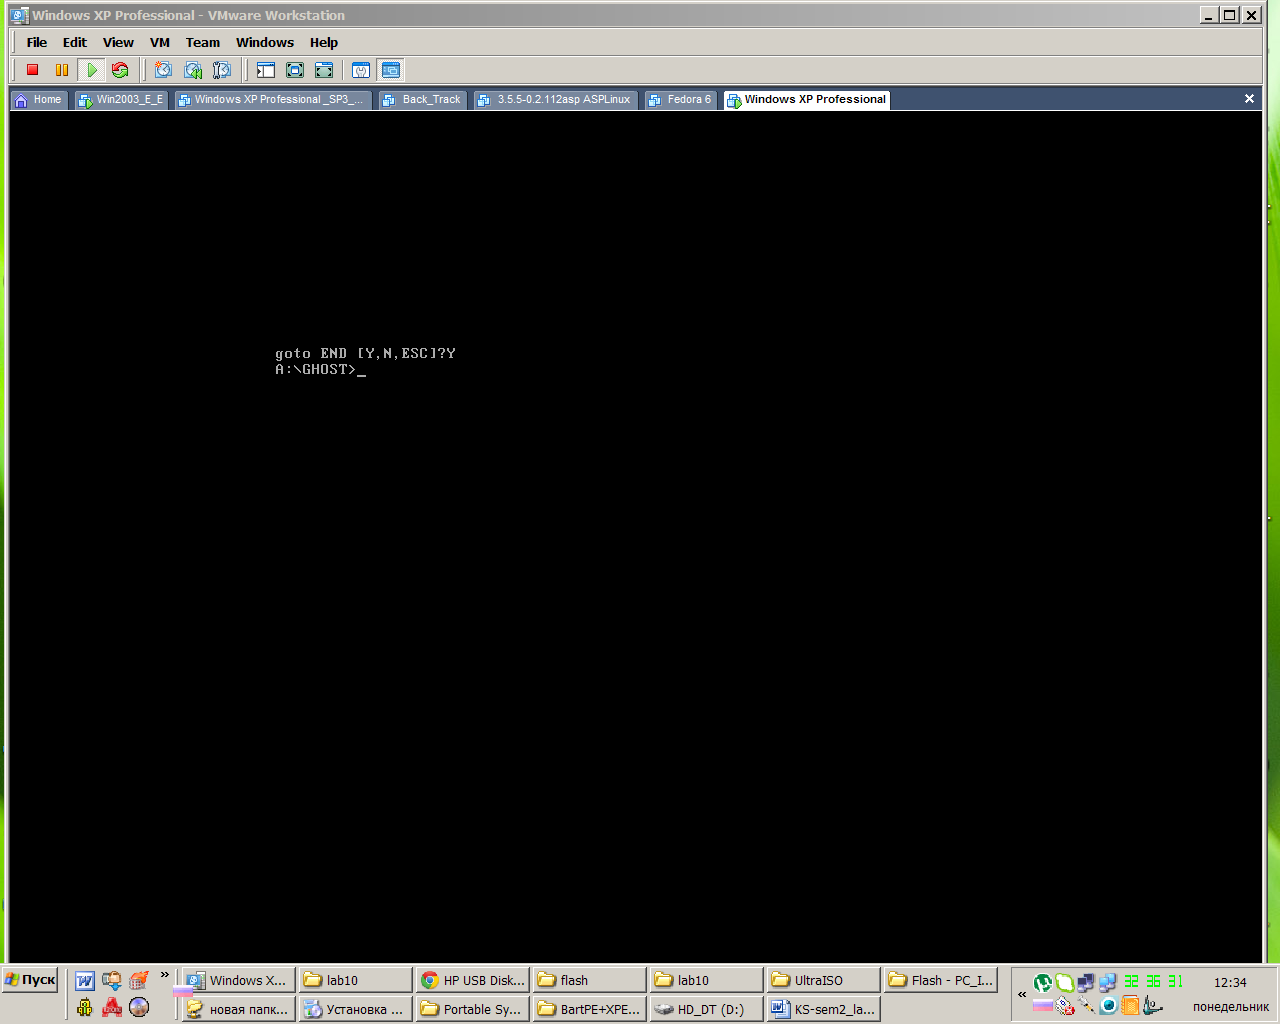Open UltraISO folder taskbar button
Viewport: 1280px width, 1024px height.
pyautogui.click(x=824, y=980)
